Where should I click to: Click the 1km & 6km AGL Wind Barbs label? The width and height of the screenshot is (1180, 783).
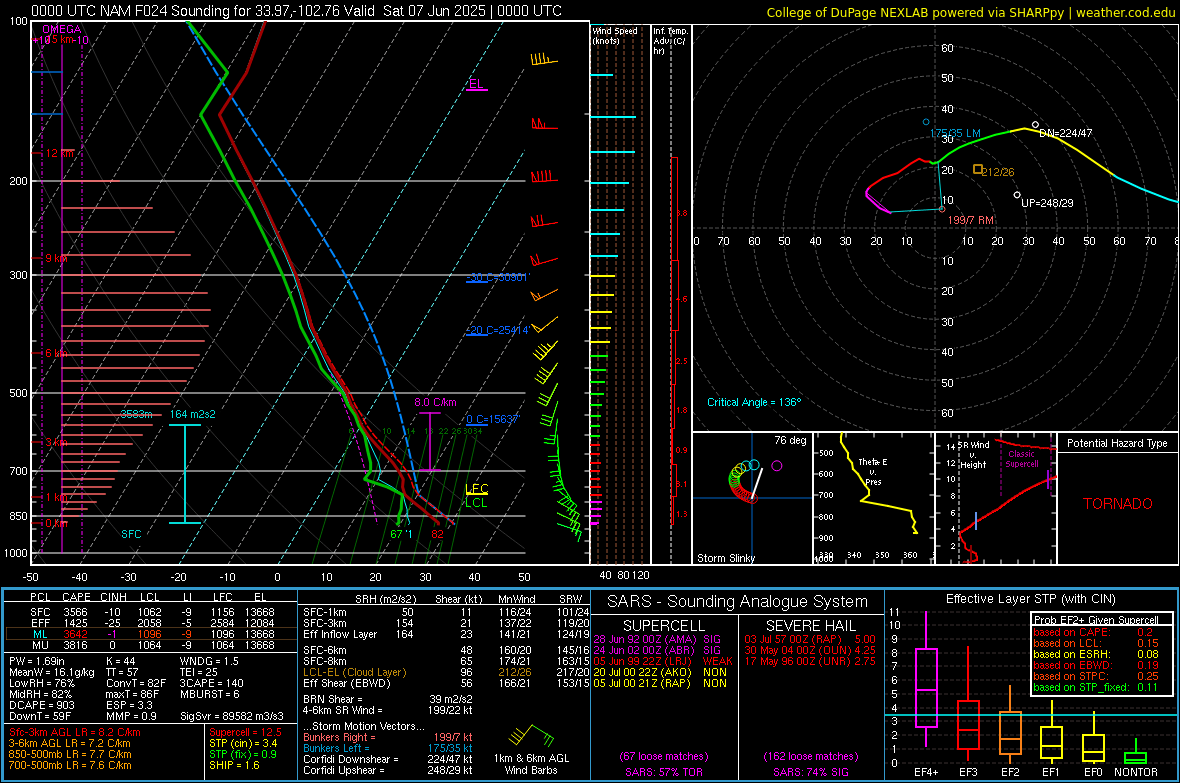click(x=531, y=764)
